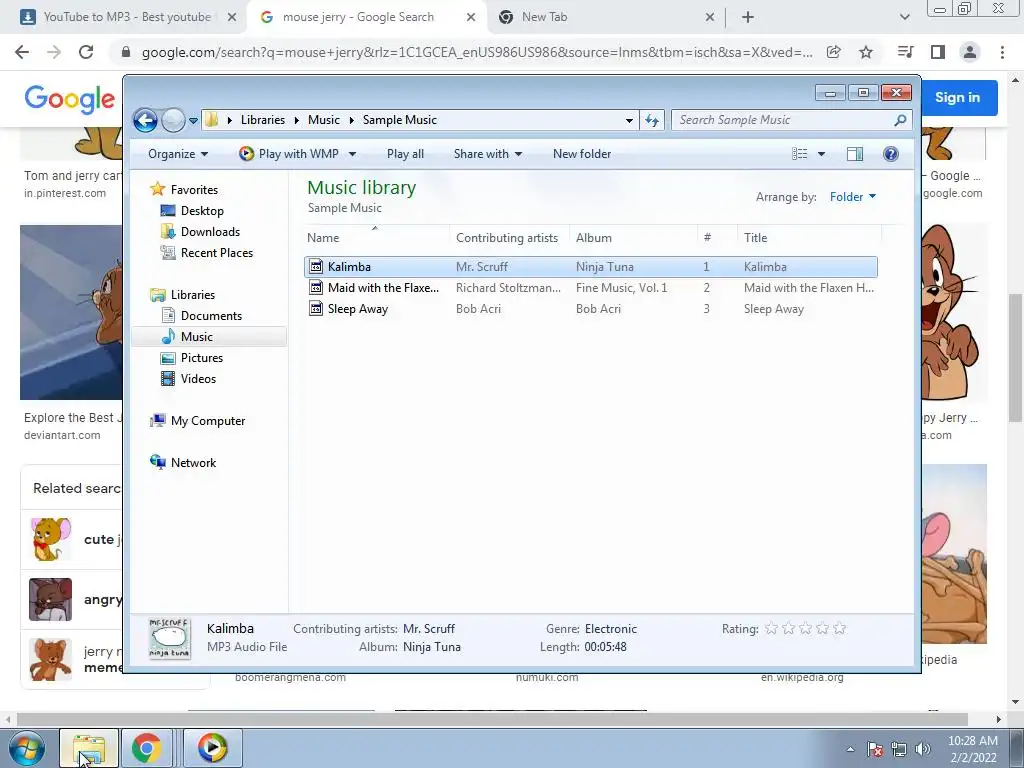Screen dimensions: 1024x768
Task: Click the Chrome taskbar icon
Action: 146,748
